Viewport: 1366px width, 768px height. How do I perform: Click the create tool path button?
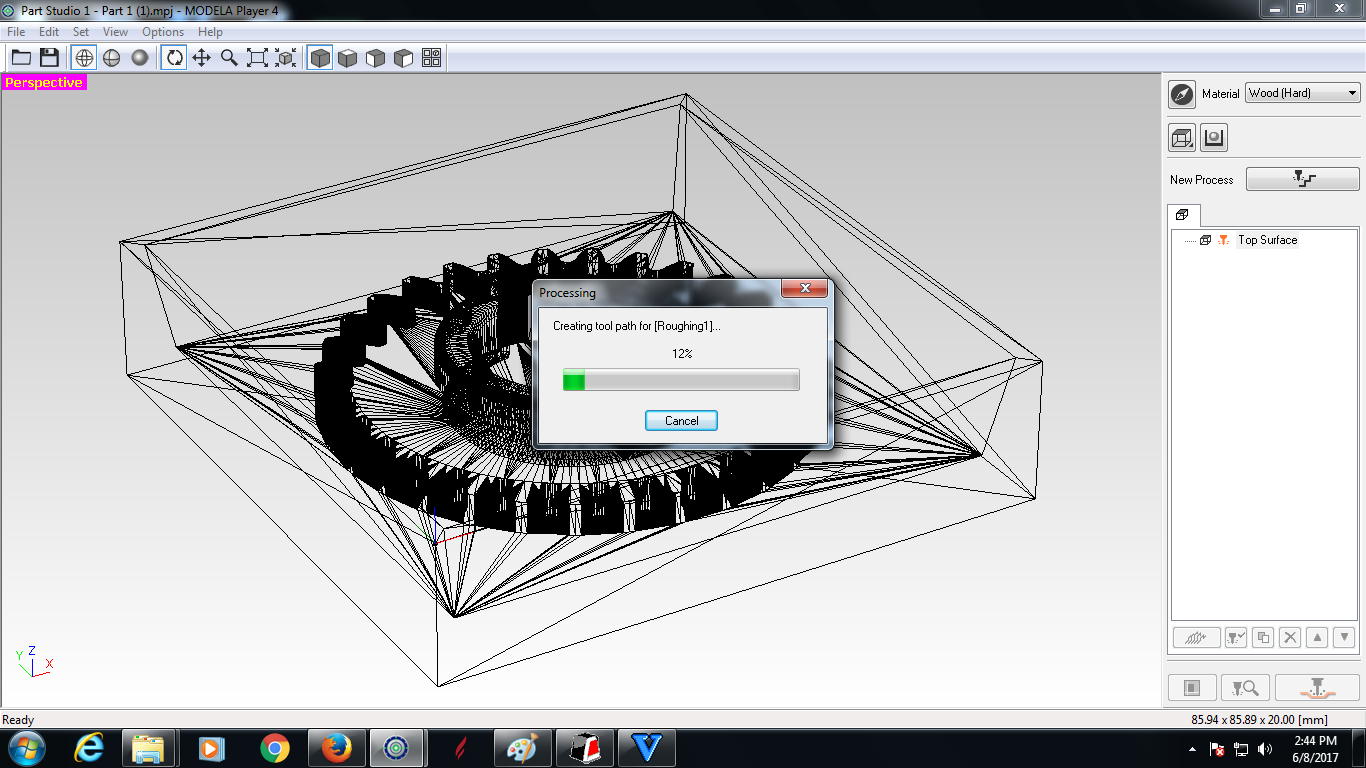[x=1196, y=637]
